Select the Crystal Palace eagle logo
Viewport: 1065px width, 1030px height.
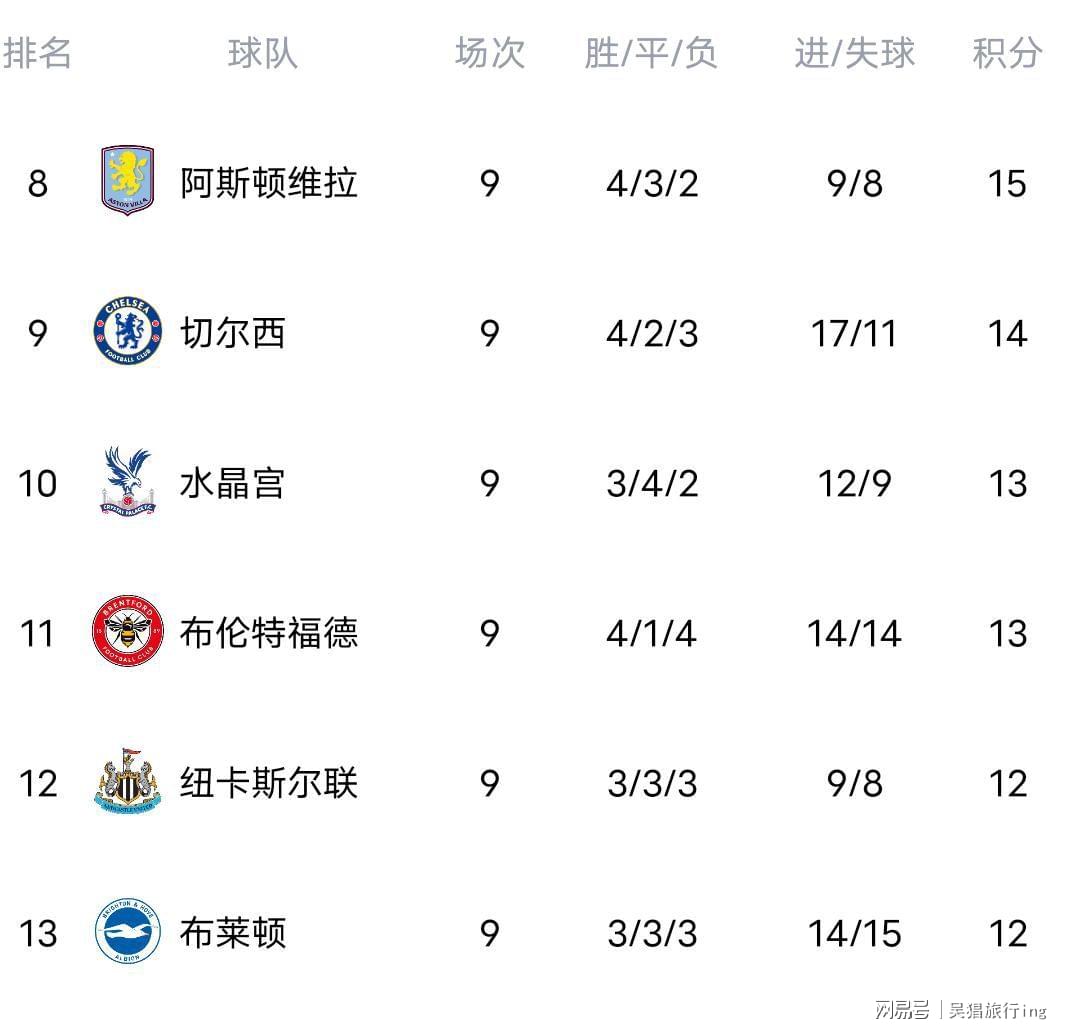128,481
